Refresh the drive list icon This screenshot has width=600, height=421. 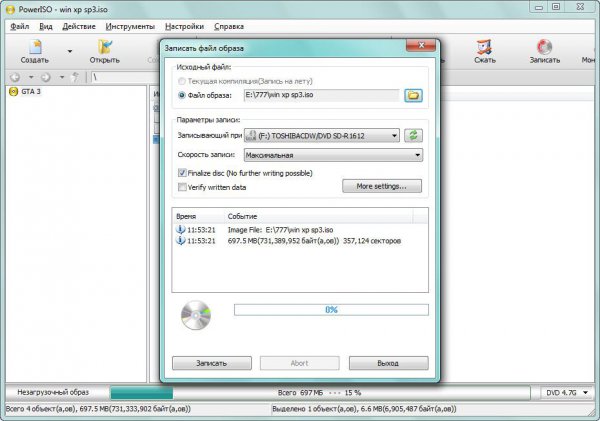[x=413, y=135]
